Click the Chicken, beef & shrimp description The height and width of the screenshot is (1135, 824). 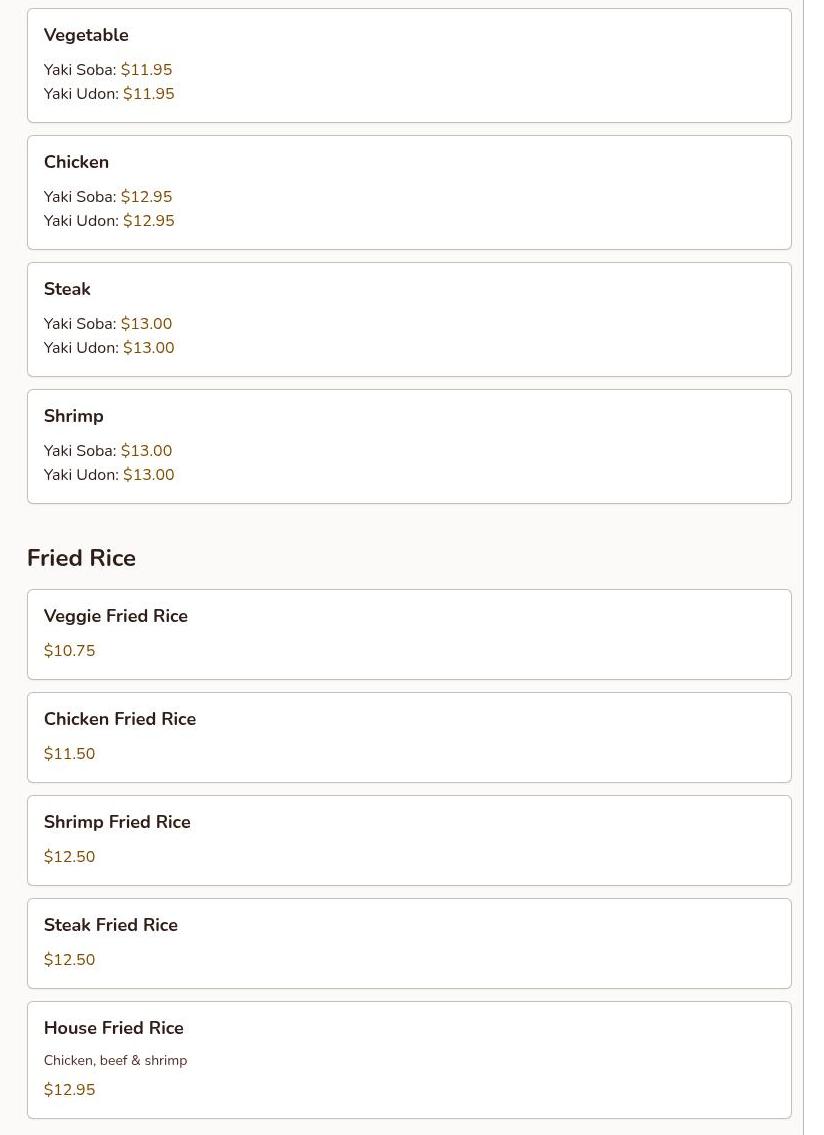coord(115,1060)
